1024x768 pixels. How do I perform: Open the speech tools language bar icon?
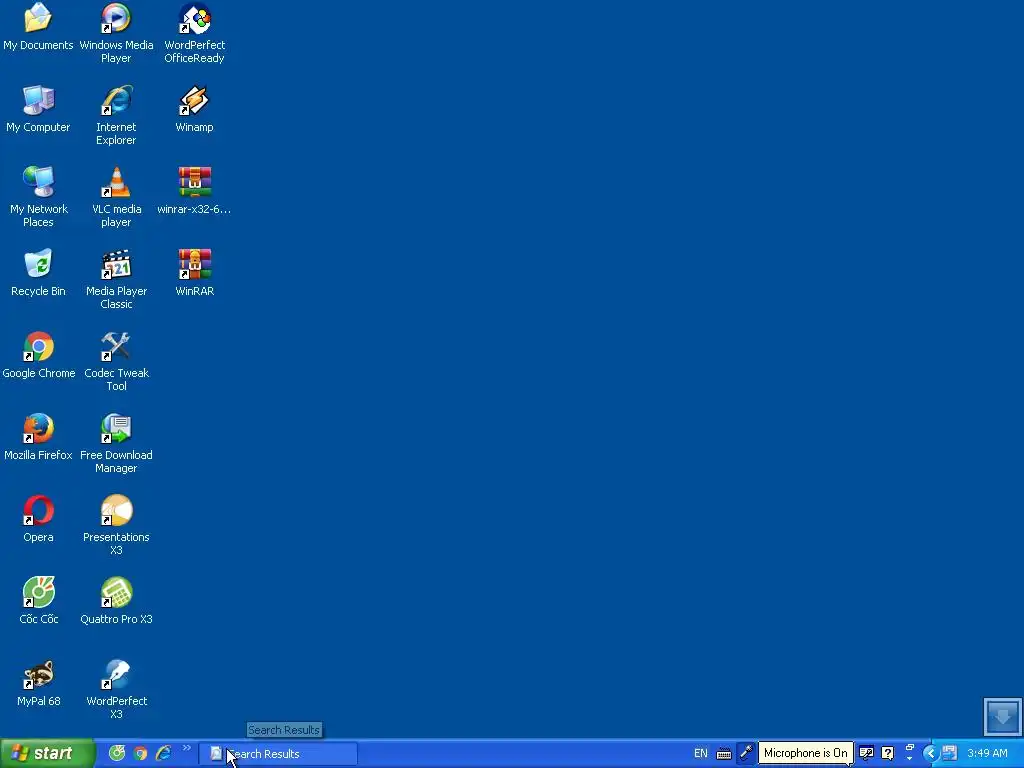pyautogui.click(x=867, y=753)
